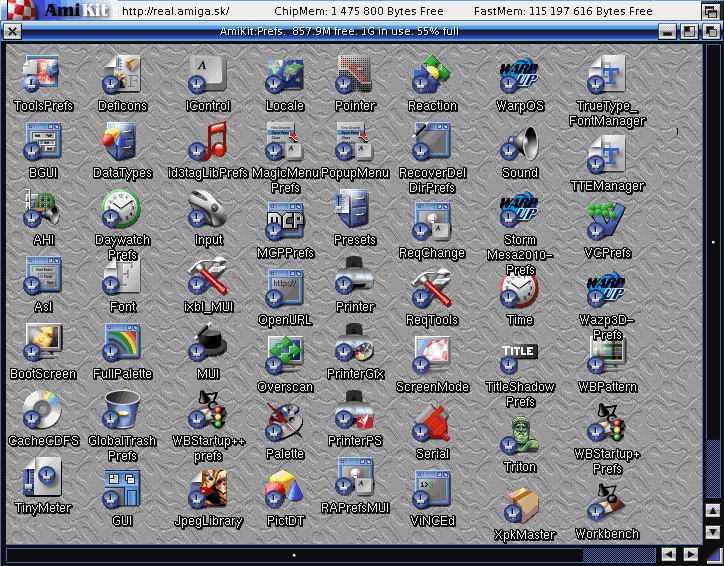Open the ReqTools icon
Image resolution: width=724 pixels, height=566 pixels.
pos(432,288)
